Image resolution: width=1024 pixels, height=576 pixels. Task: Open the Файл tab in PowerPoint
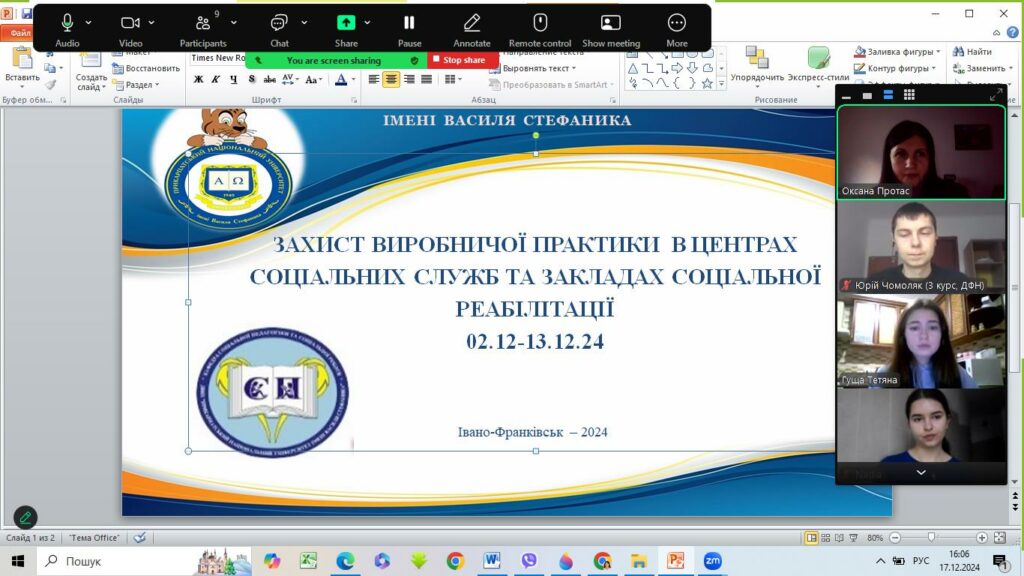click(18, 34)
